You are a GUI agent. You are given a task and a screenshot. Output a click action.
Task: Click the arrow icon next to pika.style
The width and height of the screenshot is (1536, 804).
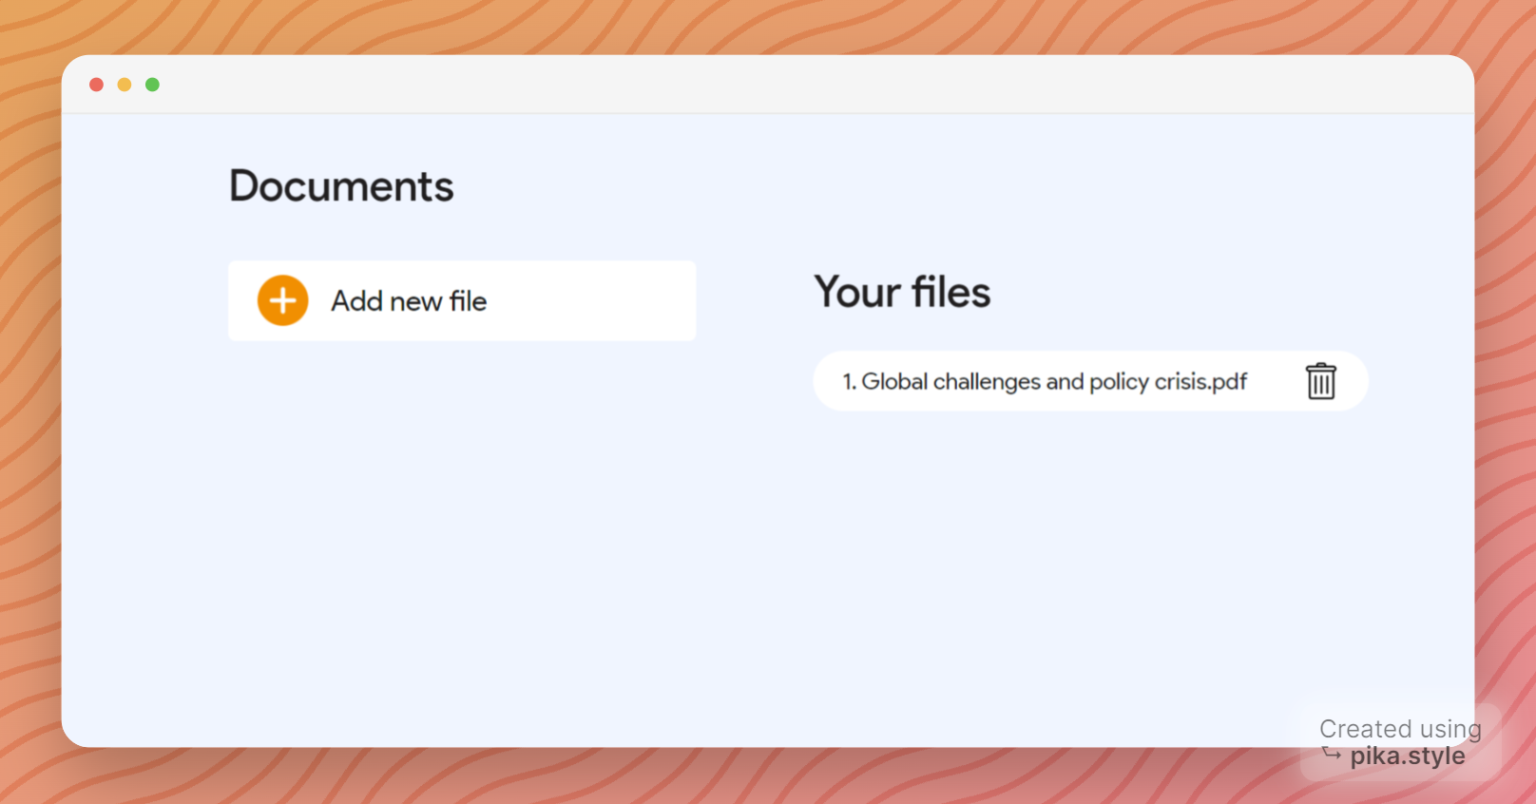(x=1331, y=756)
